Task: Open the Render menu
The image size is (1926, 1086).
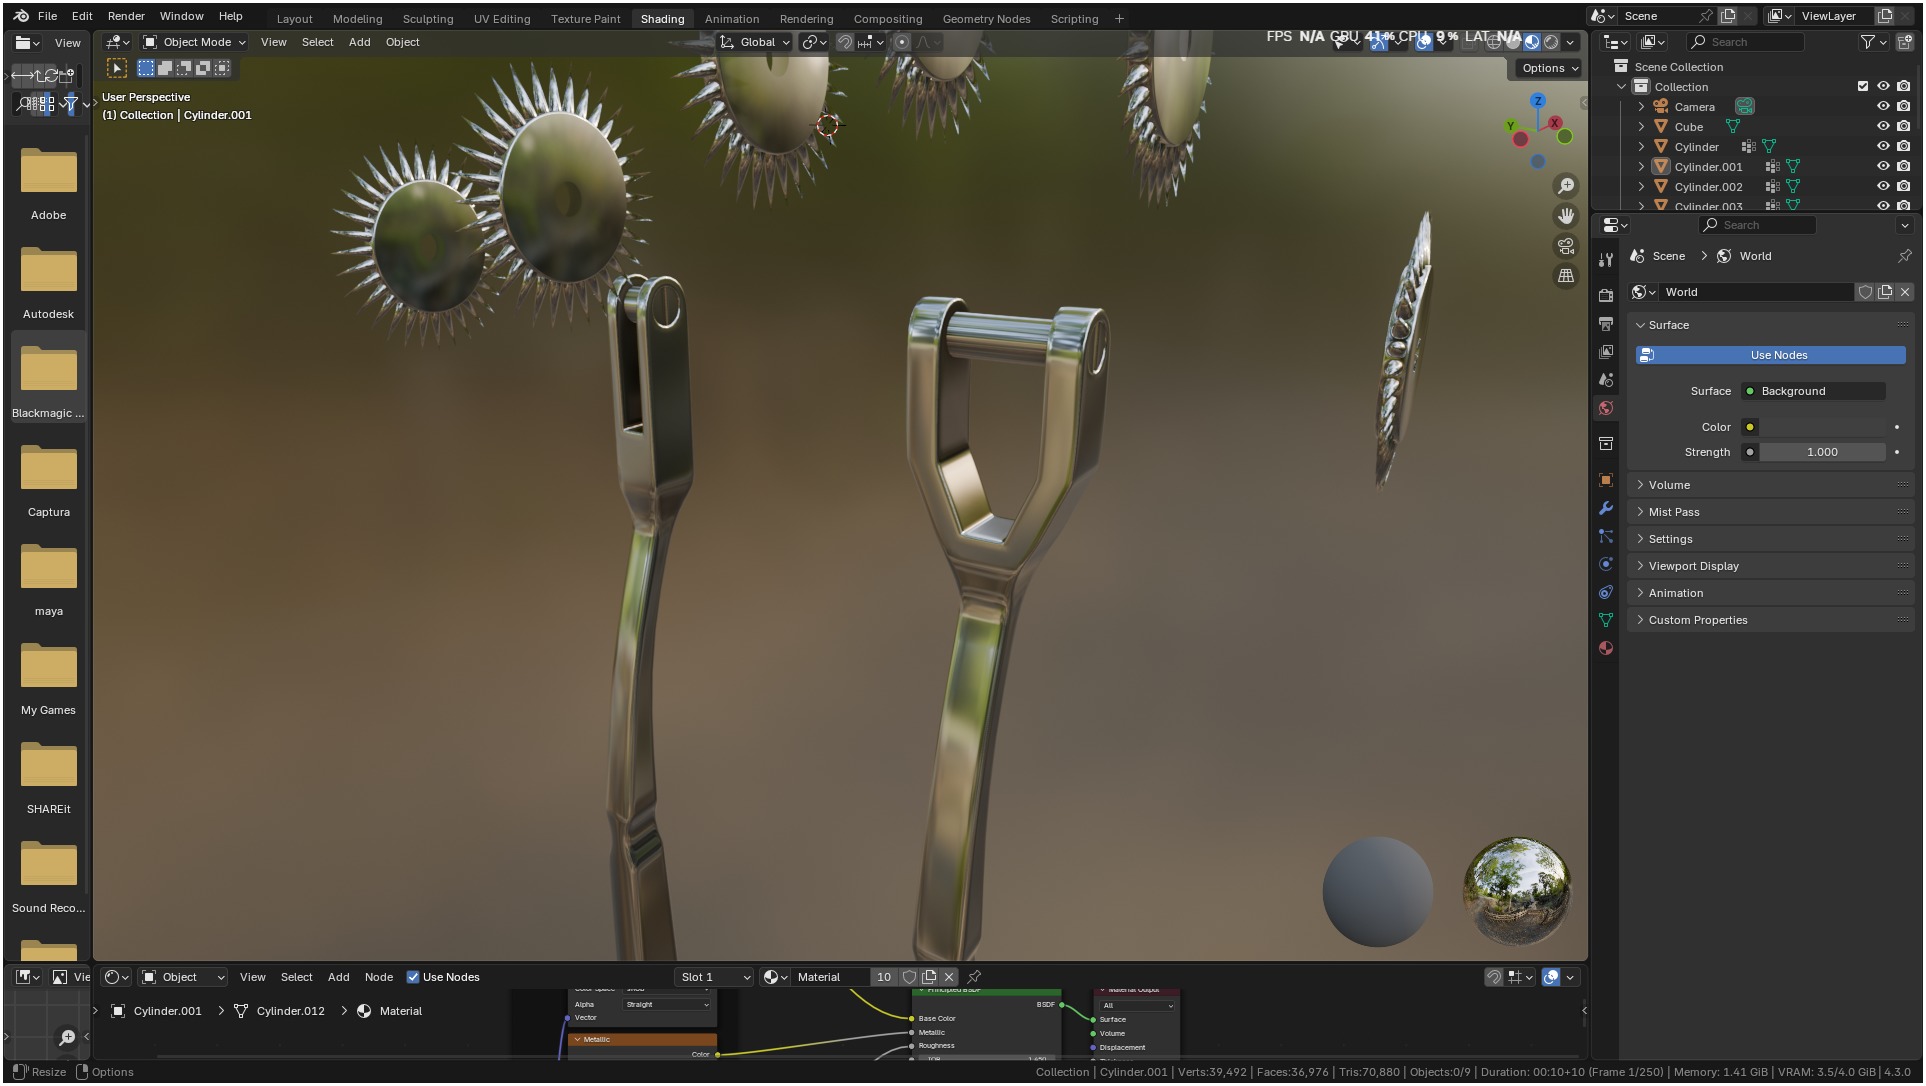Action: (126, 16)
